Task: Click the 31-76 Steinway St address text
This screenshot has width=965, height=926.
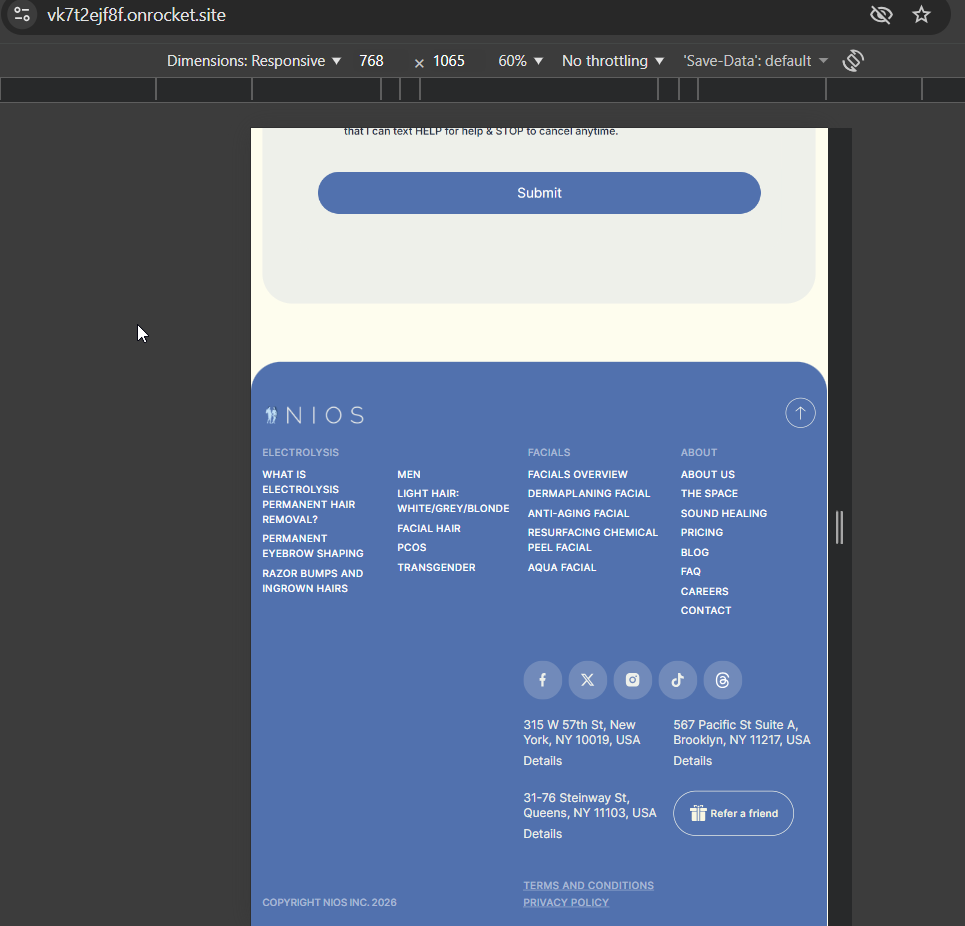Action: 590,805
